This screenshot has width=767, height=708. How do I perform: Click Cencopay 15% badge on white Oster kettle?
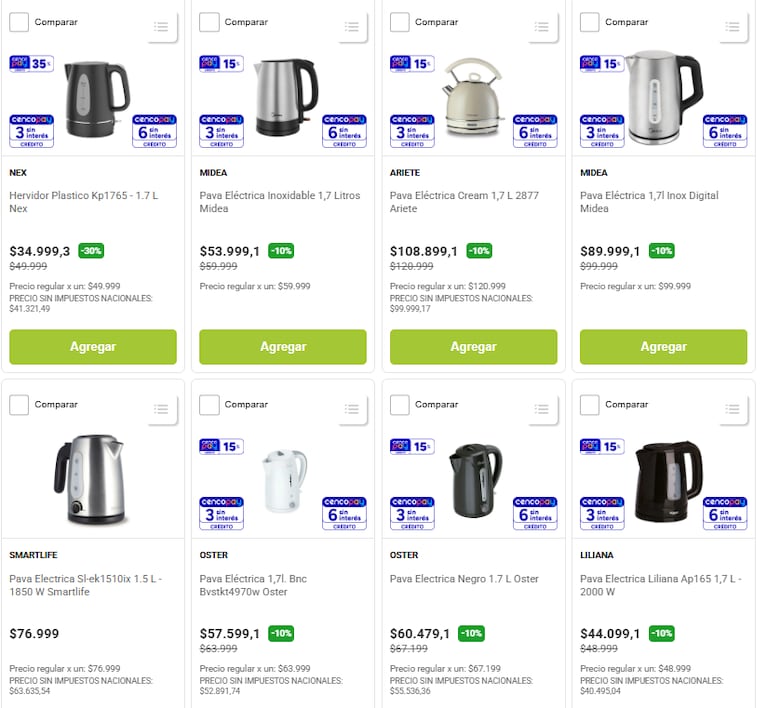(221, 447)
